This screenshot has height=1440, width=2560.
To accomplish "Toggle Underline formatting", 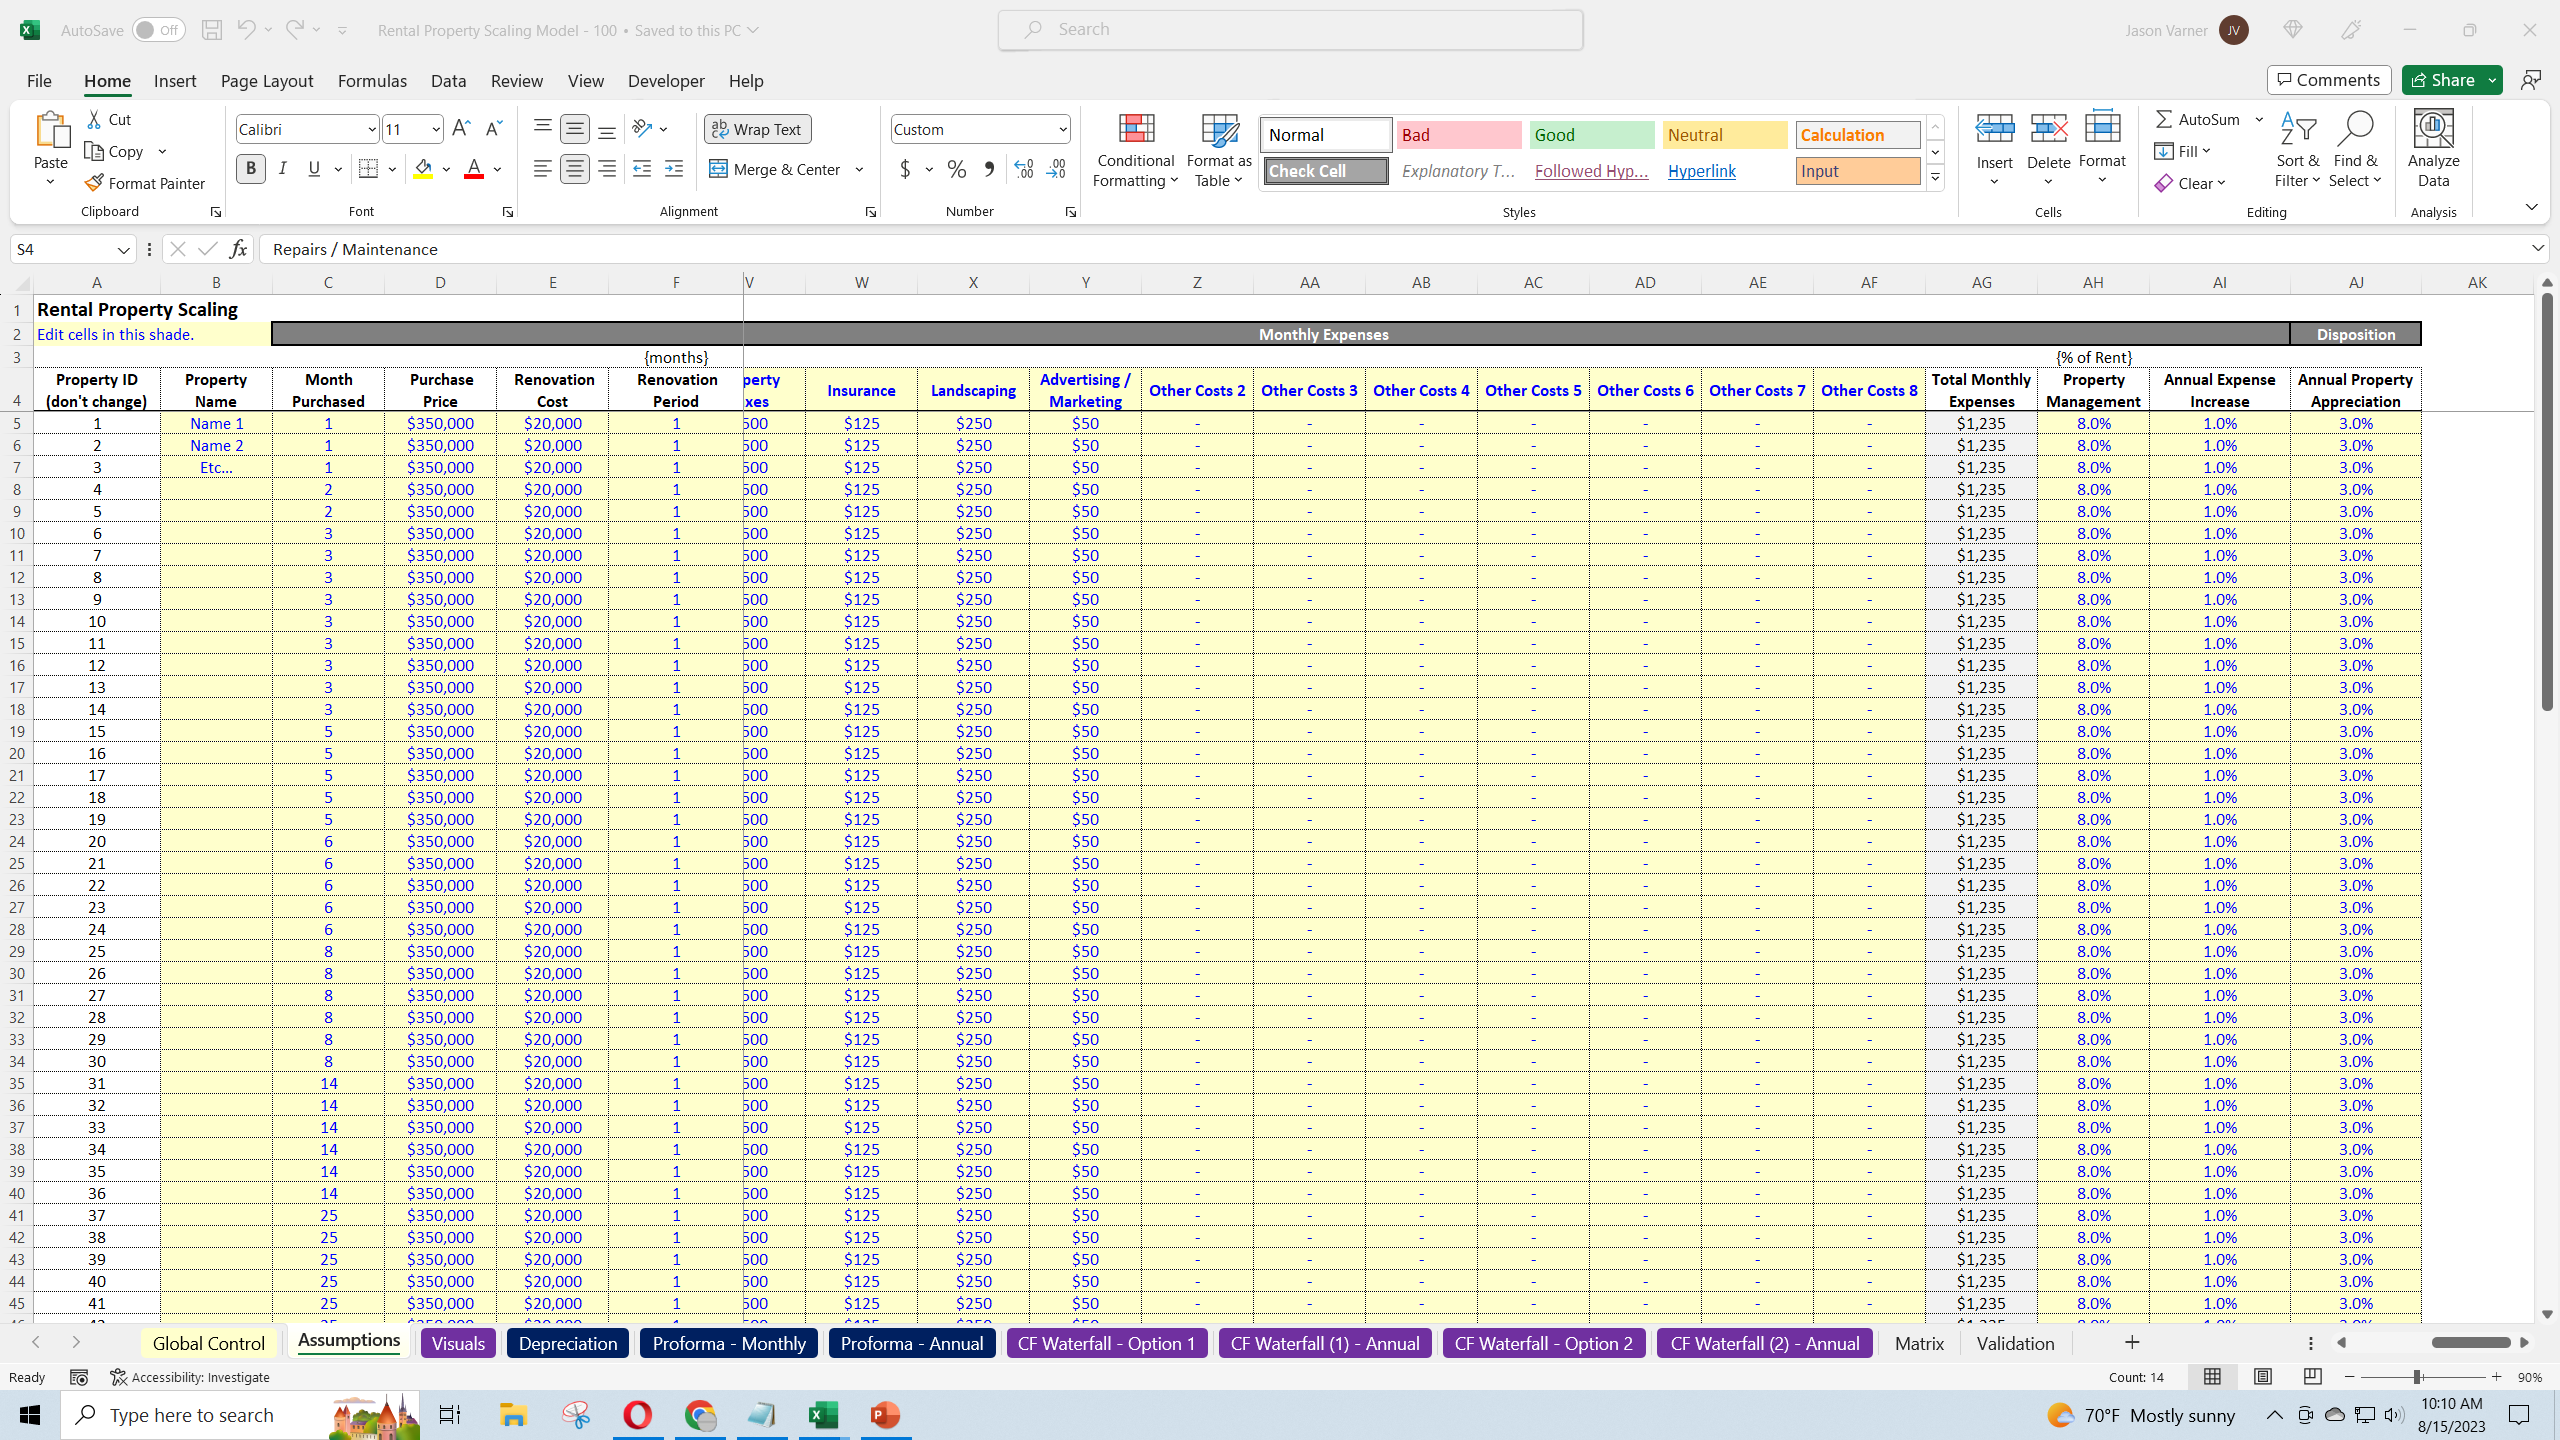I will (314, 169).
